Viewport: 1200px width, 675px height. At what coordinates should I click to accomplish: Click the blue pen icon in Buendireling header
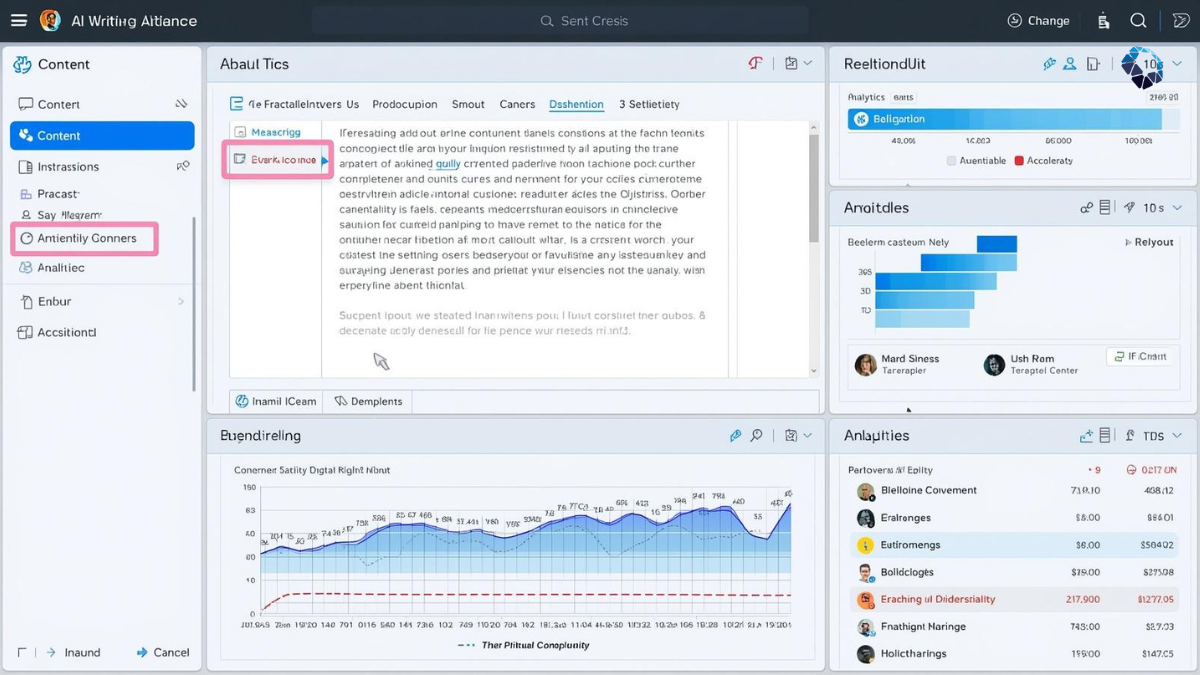pyautogui.click(x=735, y=436)
